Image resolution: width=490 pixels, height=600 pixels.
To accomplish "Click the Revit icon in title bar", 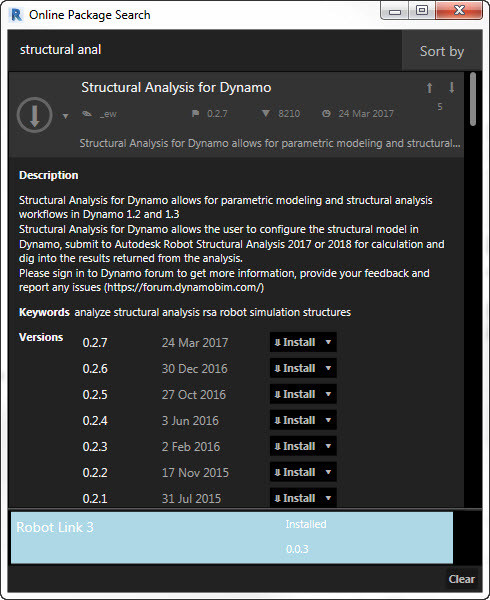I will 16,15.
